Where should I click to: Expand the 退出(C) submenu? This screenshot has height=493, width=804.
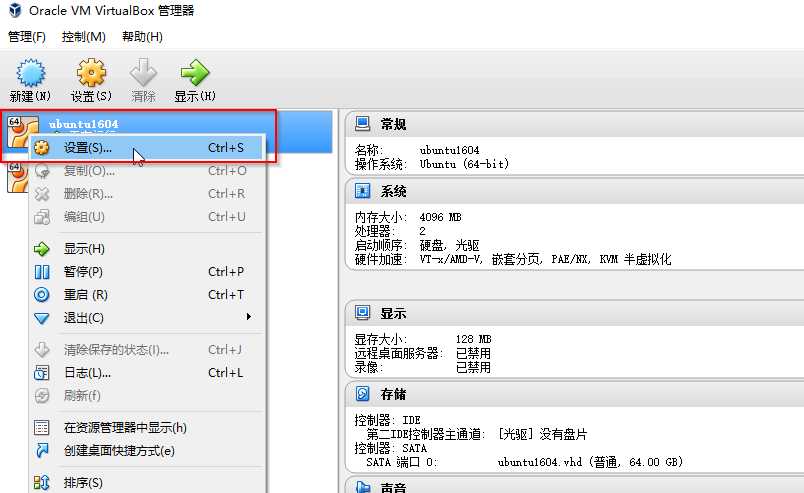(x=147, y=318)
